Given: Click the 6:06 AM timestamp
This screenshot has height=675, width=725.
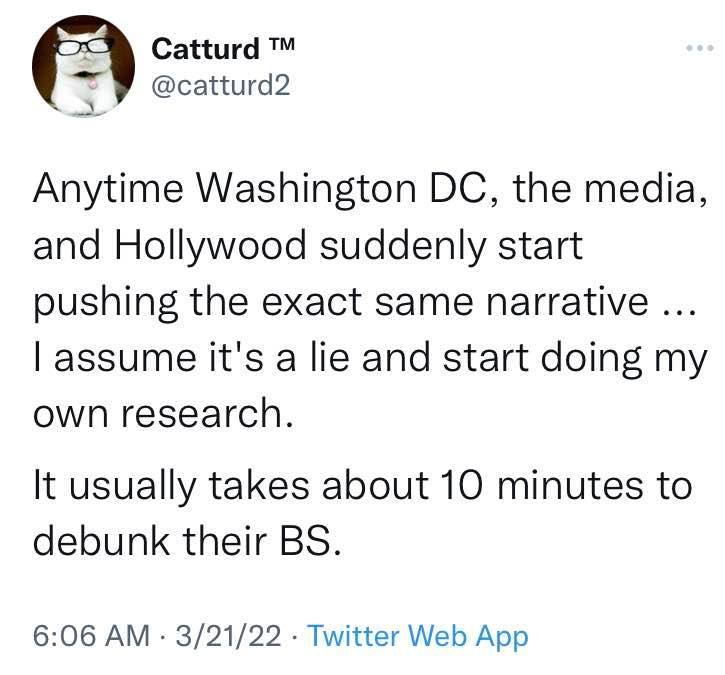Looking at the screenshot, I should (x=84, y=635).
